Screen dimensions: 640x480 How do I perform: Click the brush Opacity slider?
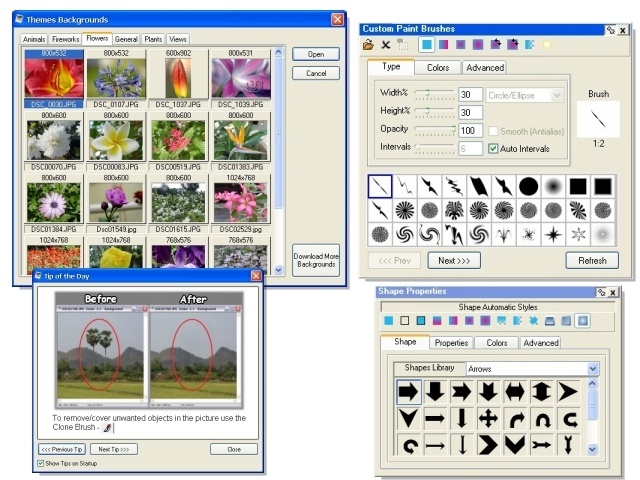coord(435,130)
